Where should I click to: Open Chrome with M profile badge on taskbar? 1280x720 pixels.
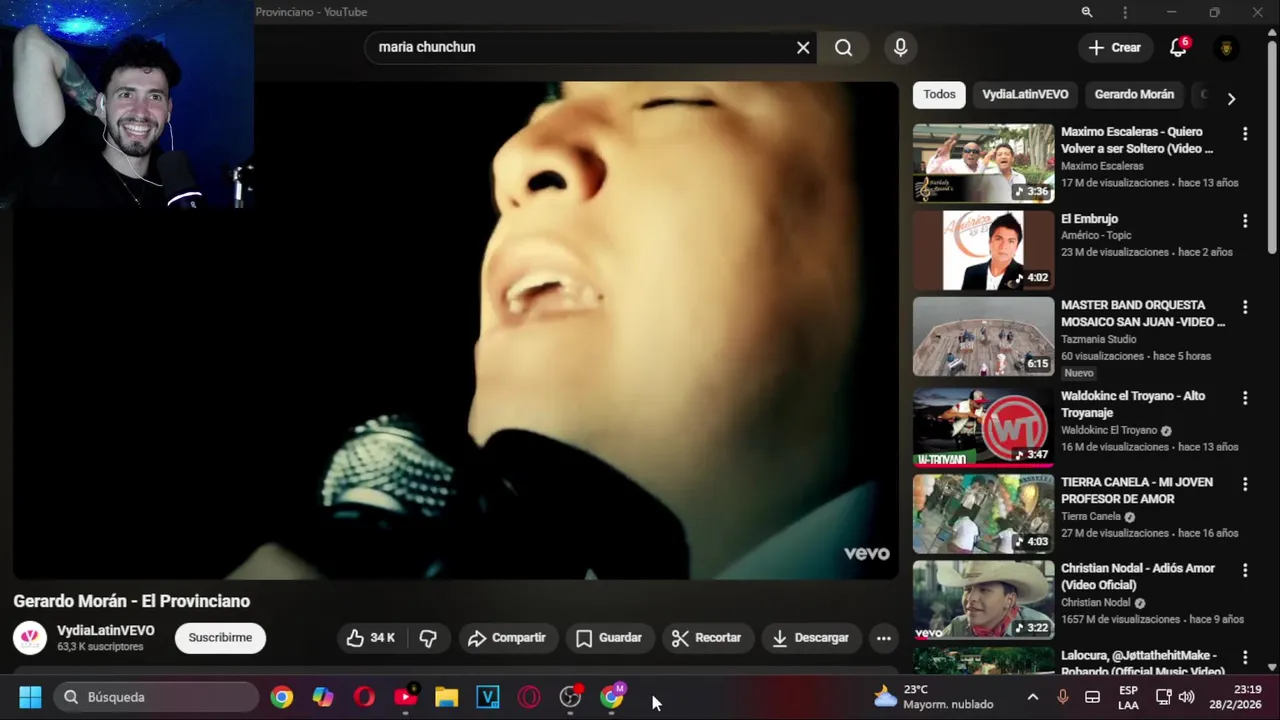[x=611, y=697]
